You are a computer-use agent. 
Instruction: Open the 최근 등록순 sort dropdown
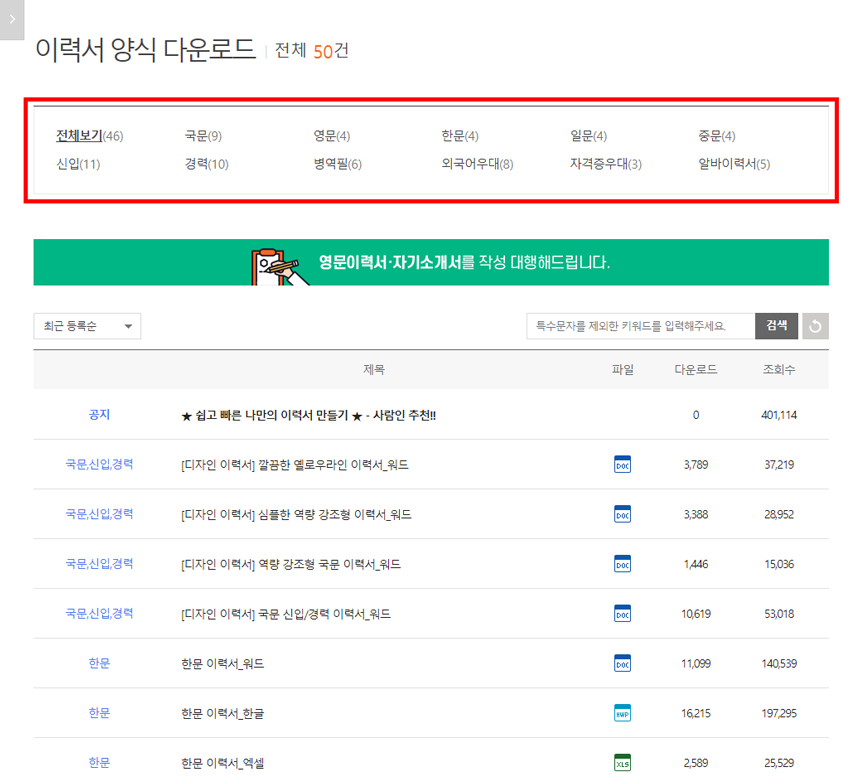(87, 326)
